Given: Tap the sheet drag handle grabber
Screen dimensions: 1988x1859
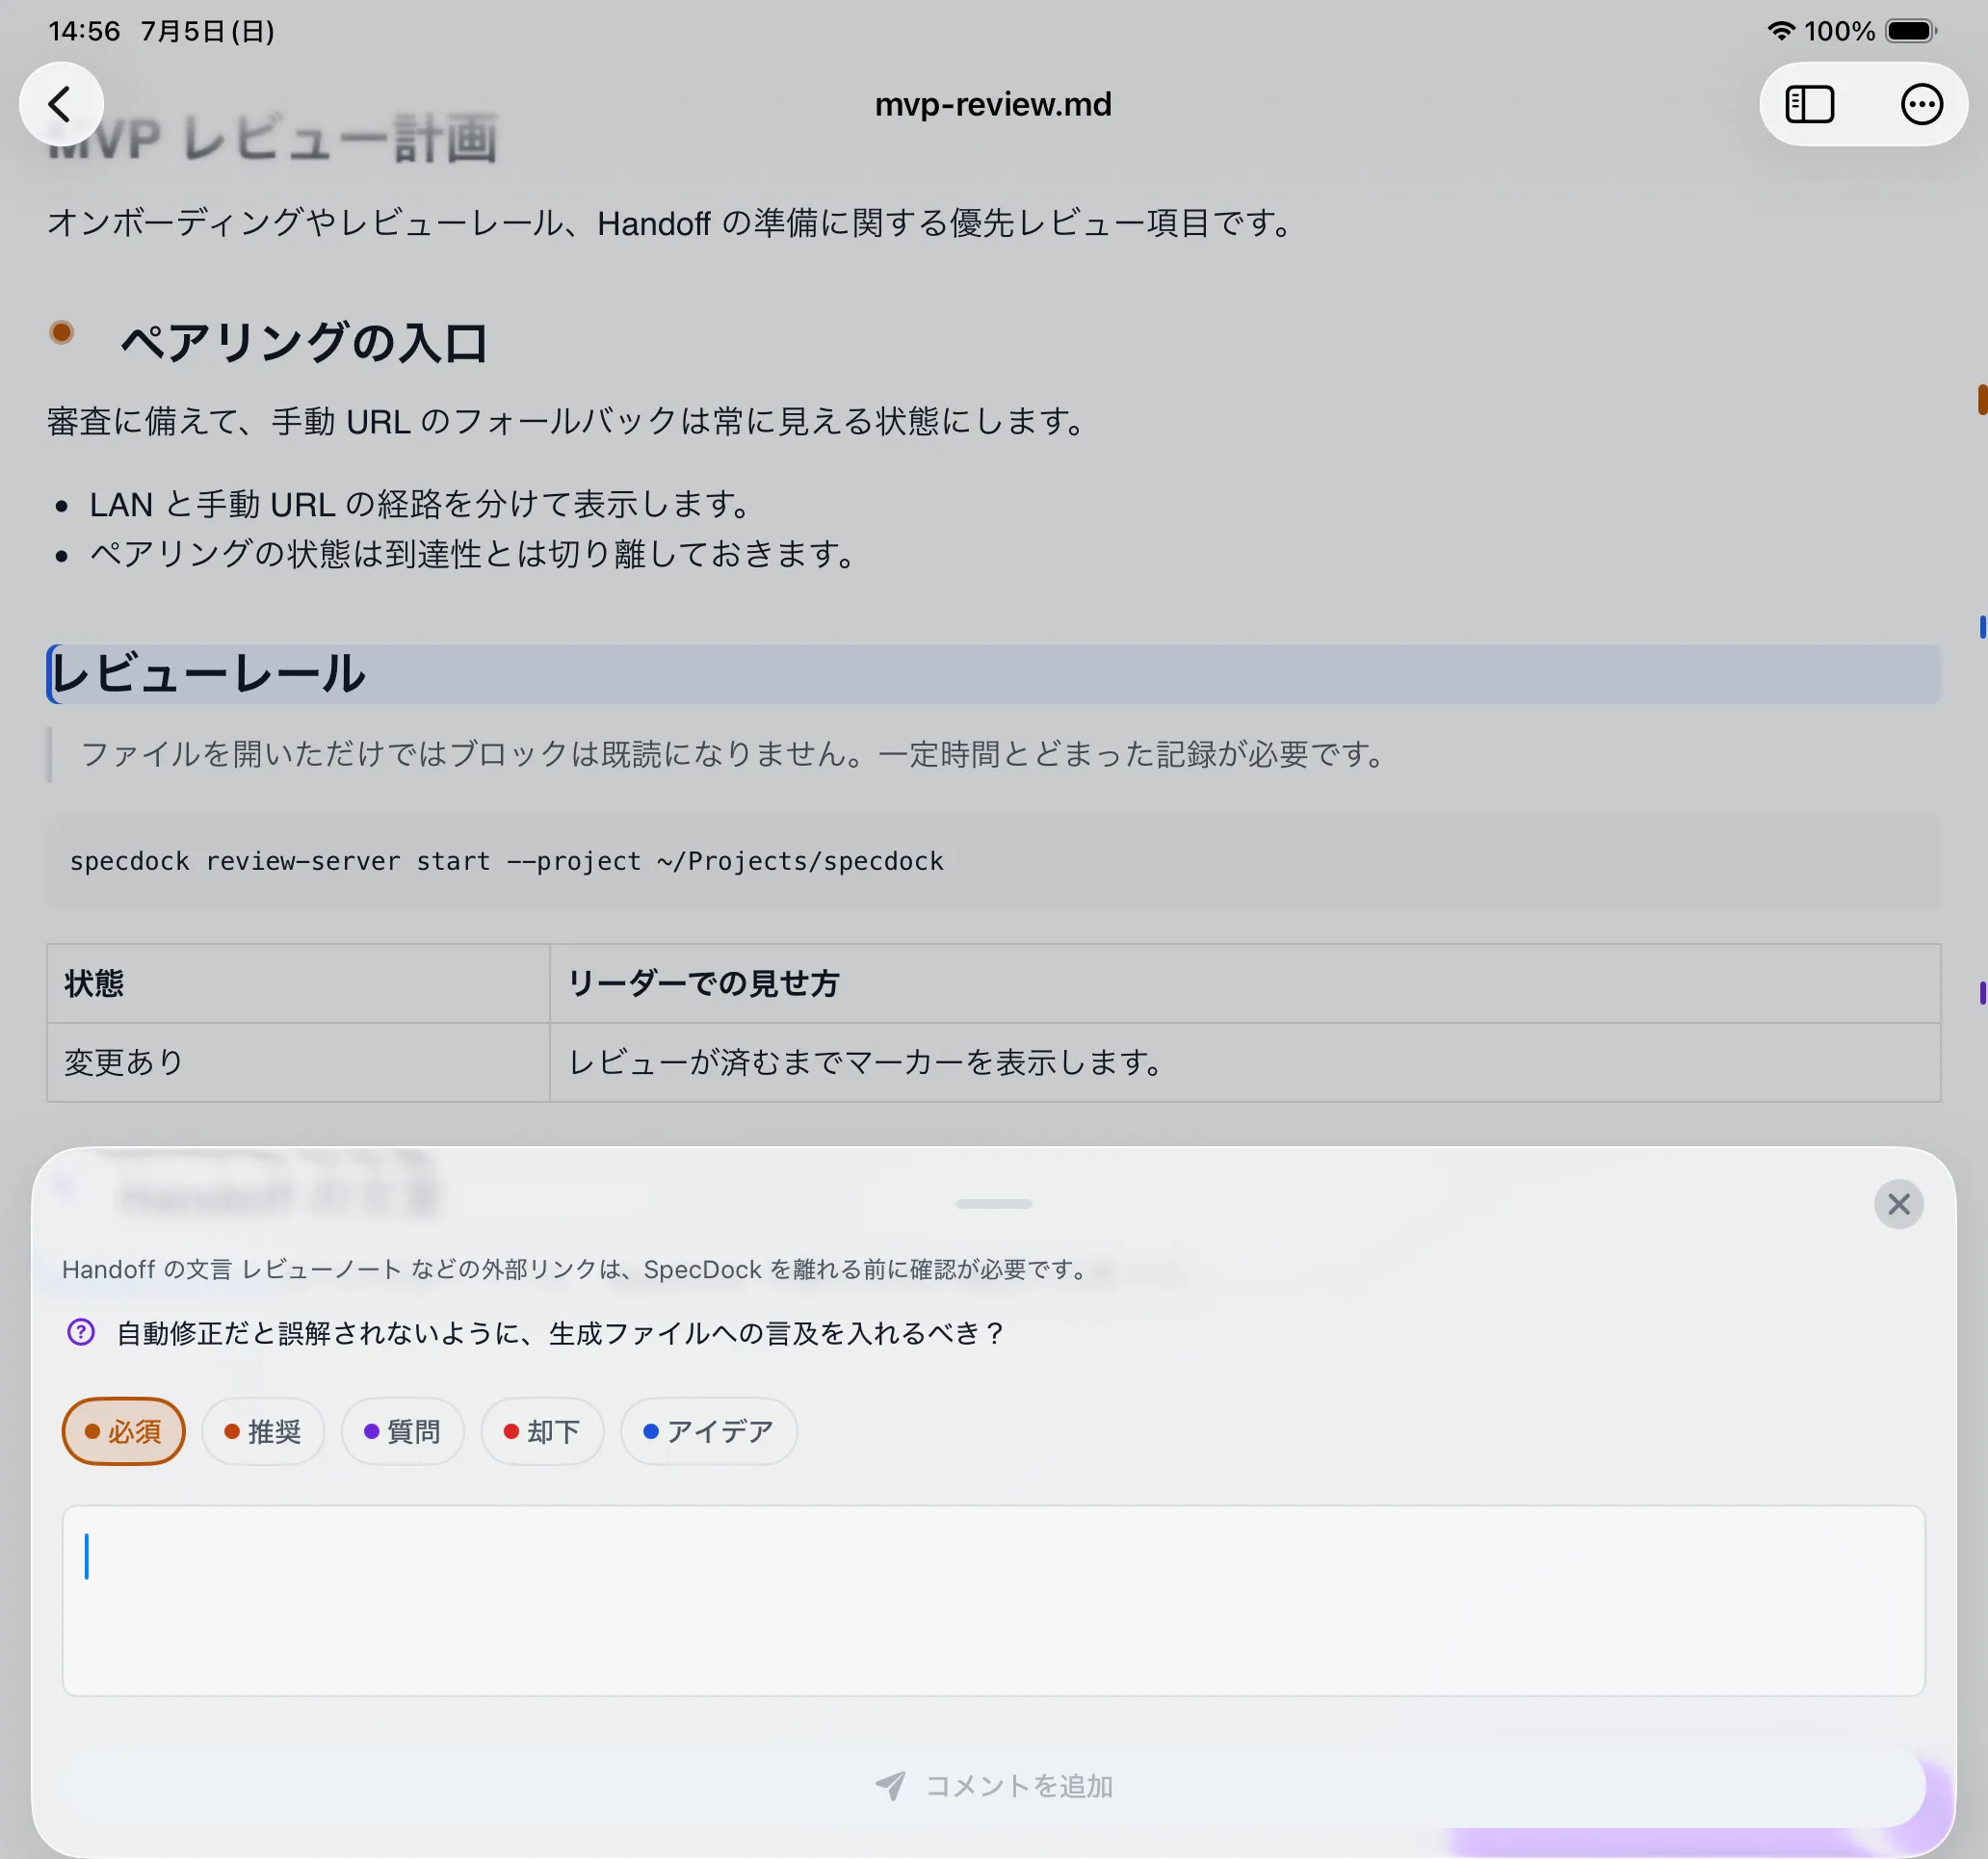Looking at the screenshot, I should [x=993, y=1204].
